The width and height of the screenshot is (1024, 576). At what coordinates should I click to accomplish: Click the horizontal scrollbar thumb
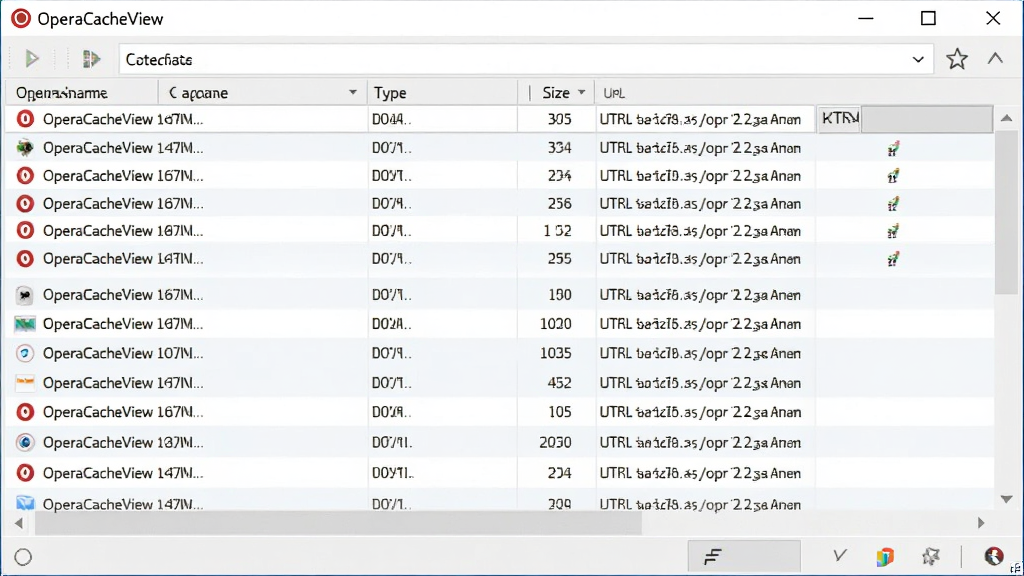pos(338,522)
